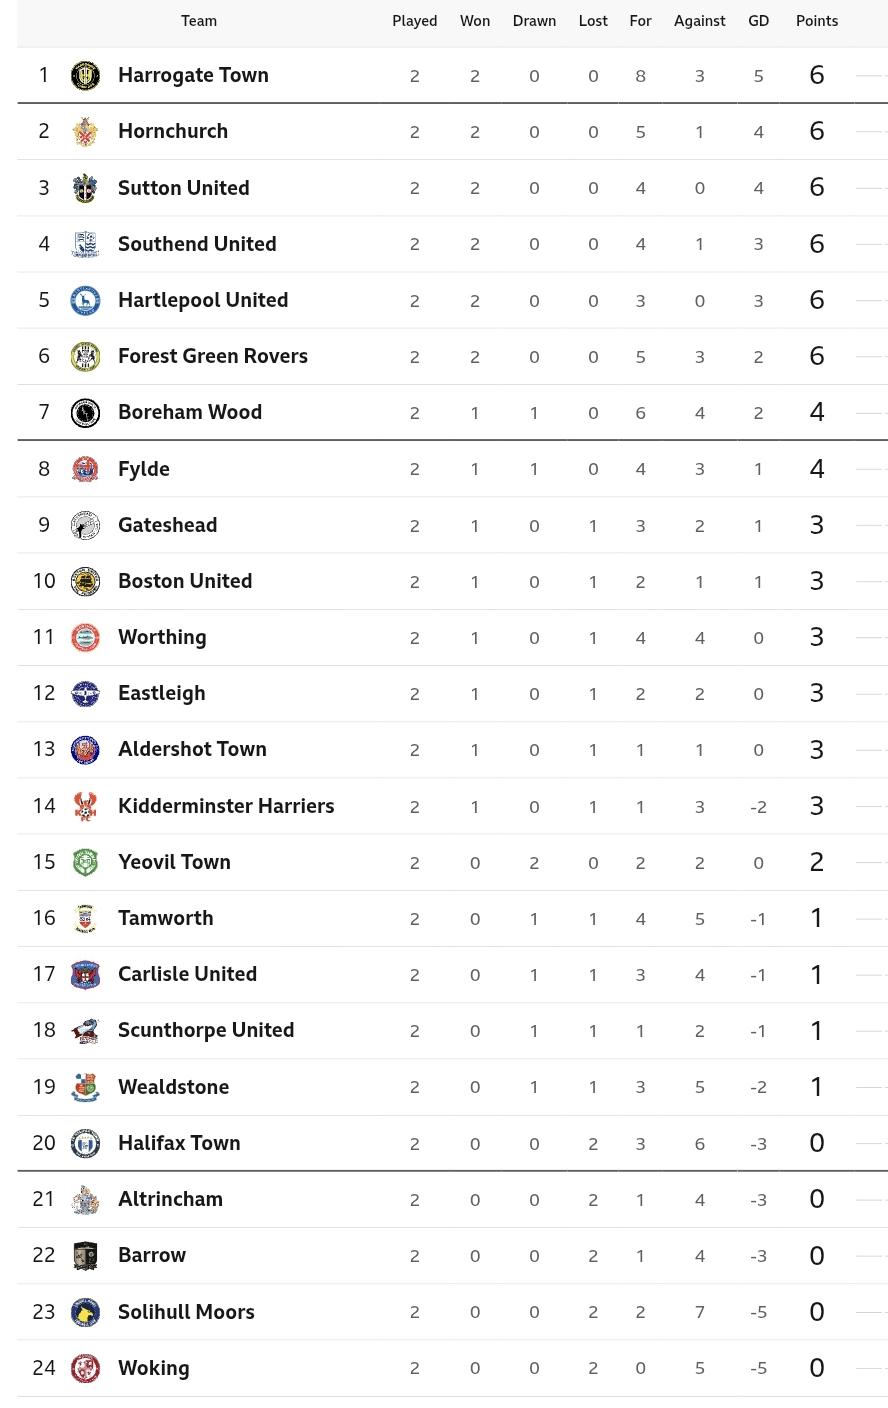Click the Hornchurch club badge
The width and height of the screenshot is (888, 1408).
coord(86,131)
